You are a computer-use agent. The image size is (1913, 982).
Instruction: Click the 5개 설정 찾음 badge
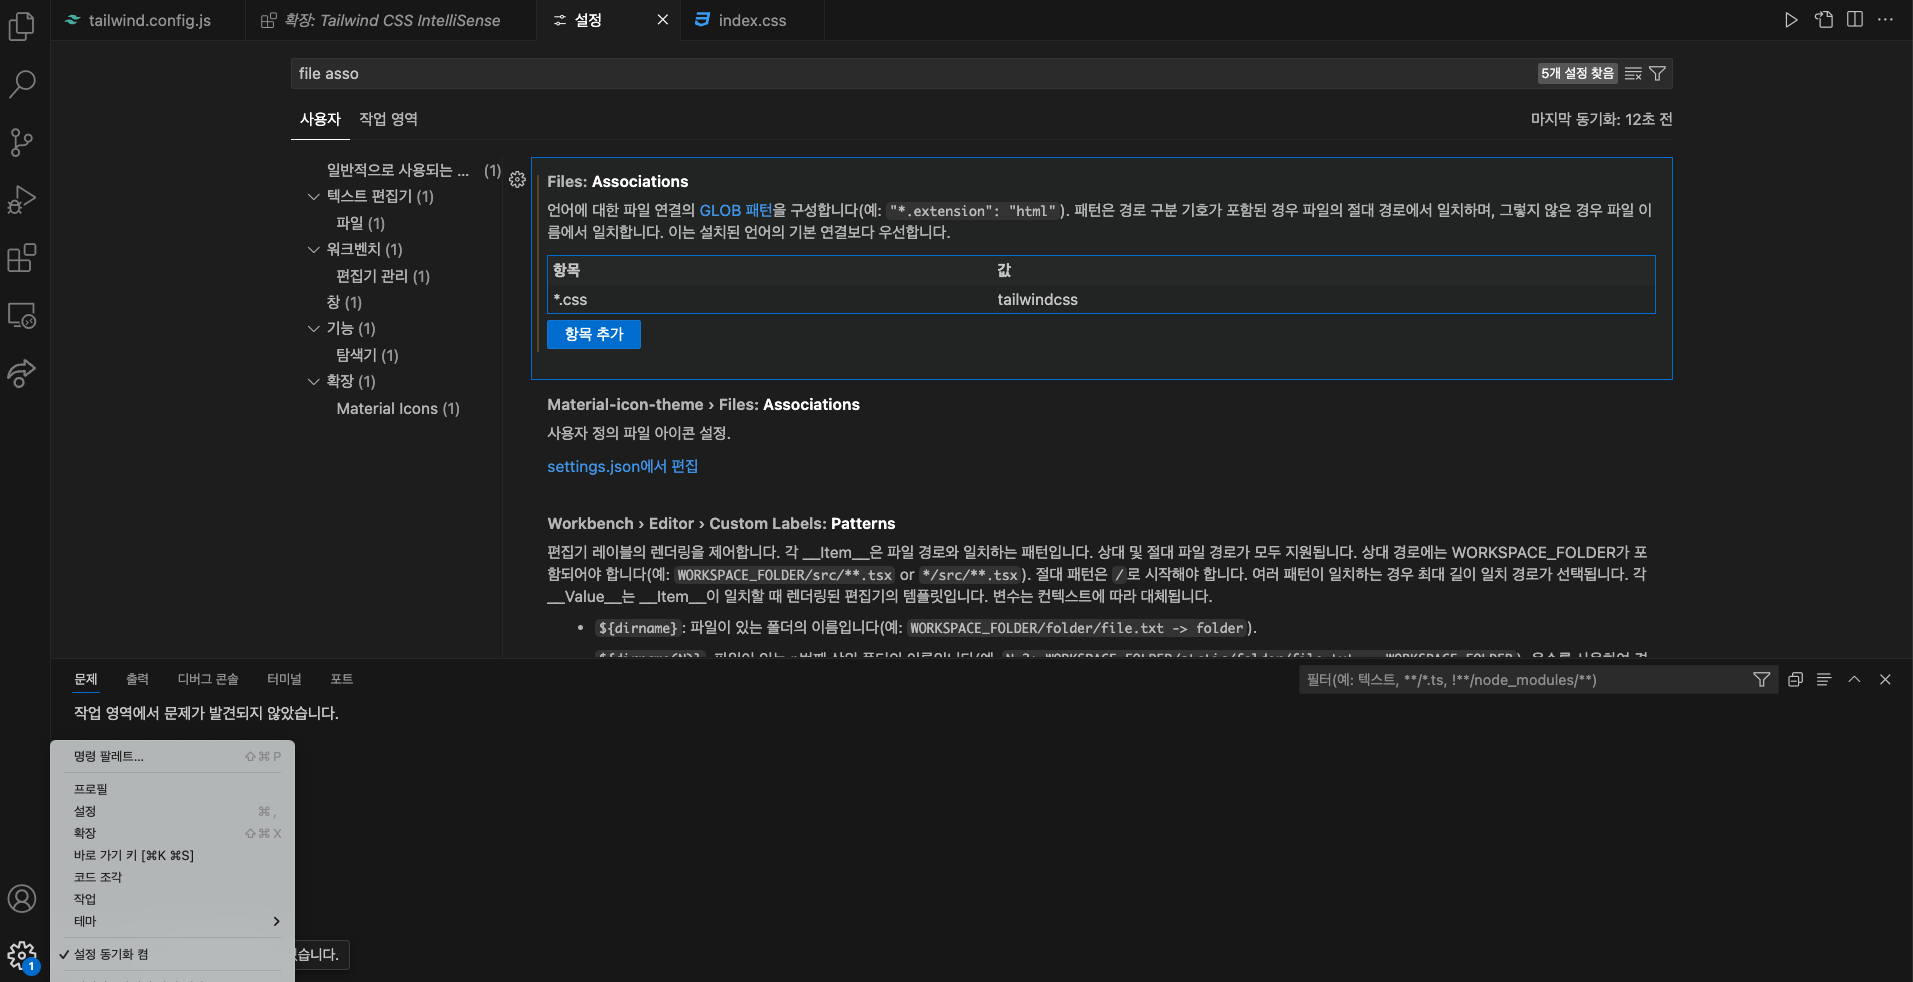1577,73
